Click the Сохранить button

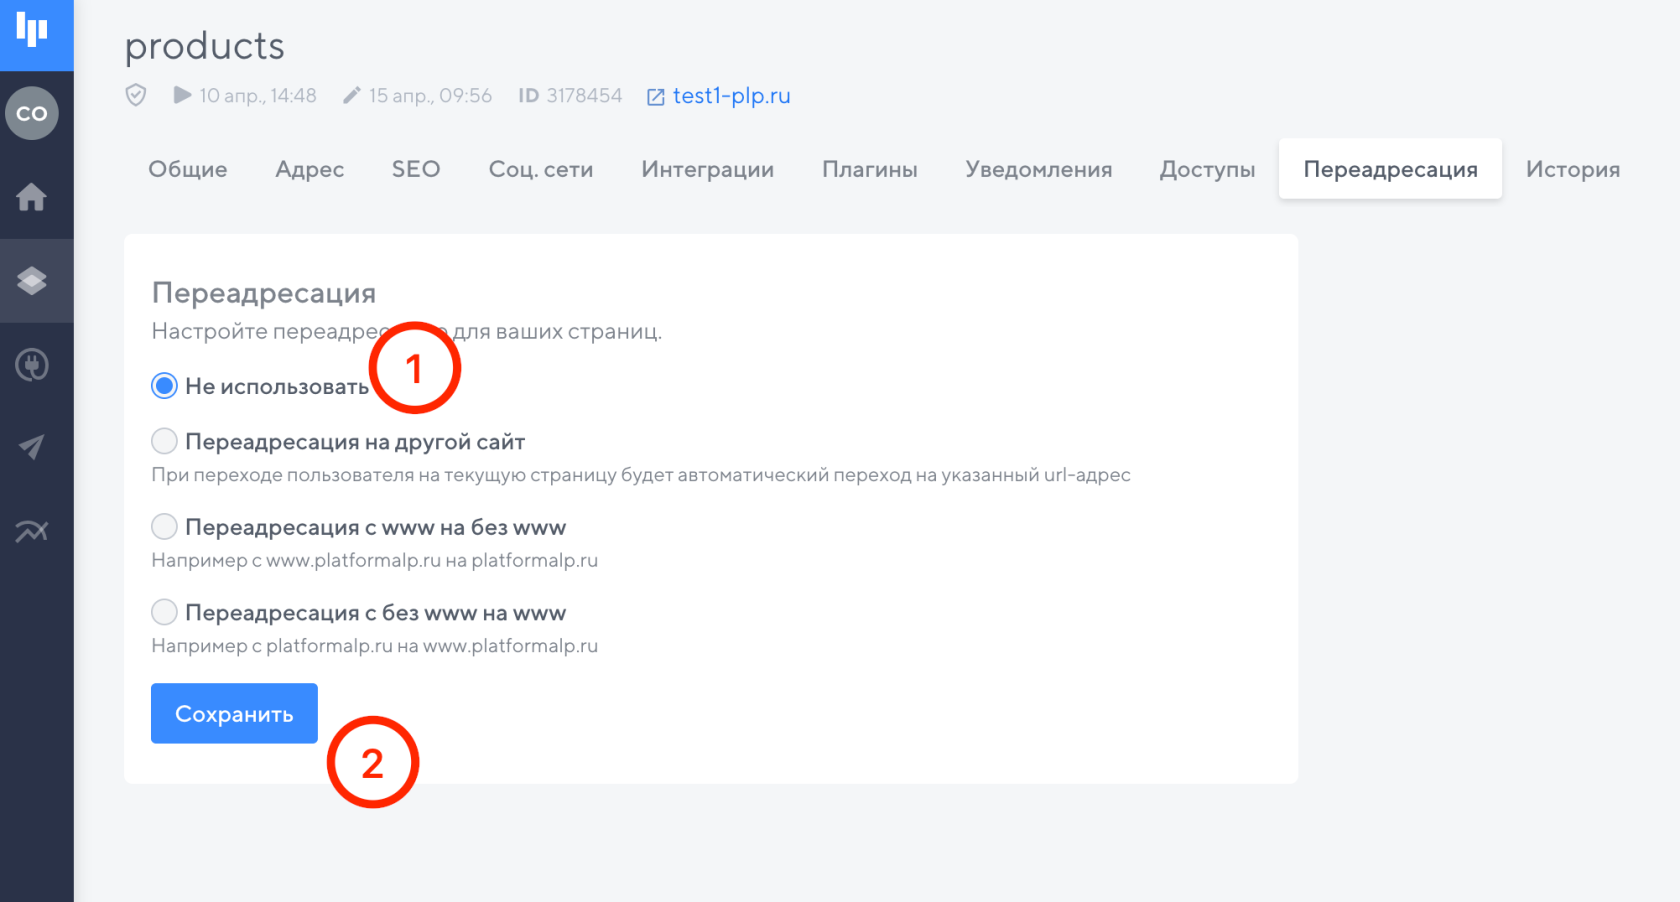click(234, 713)
